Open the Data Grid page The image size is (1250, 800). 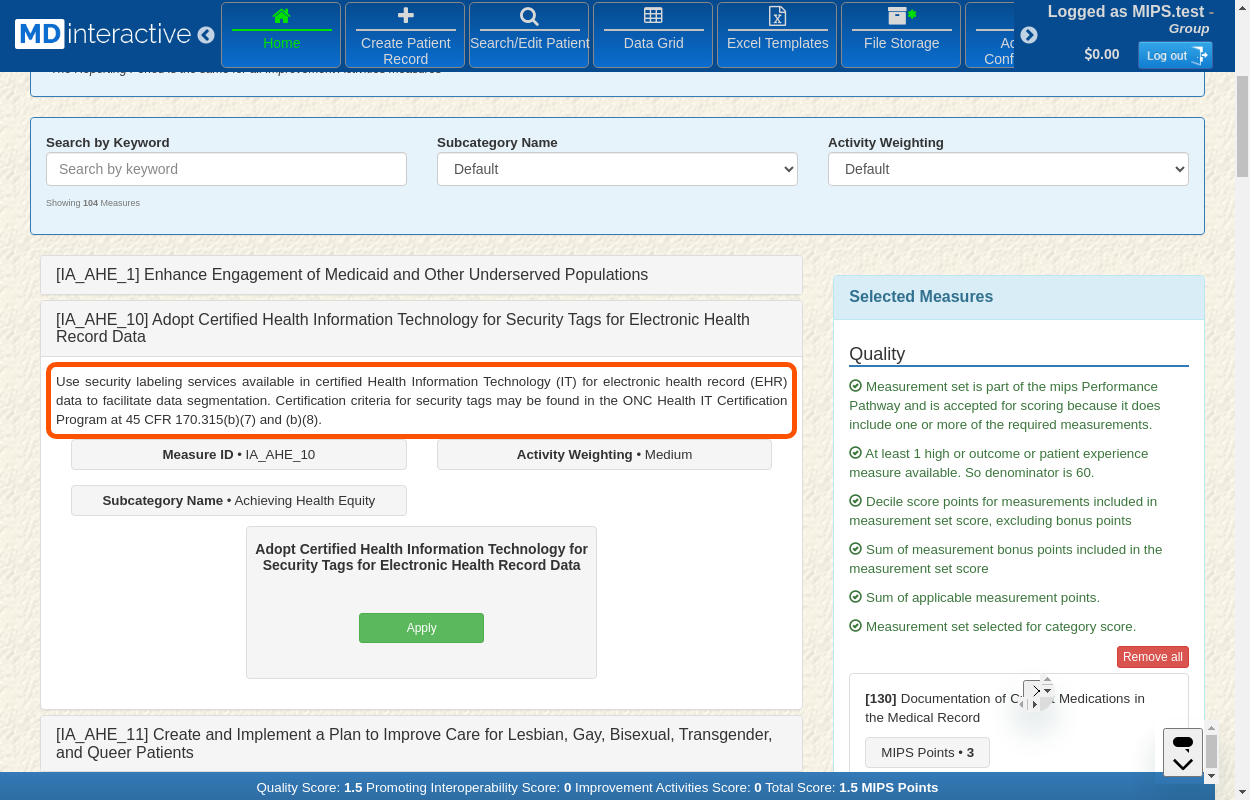tap(653, 35)
